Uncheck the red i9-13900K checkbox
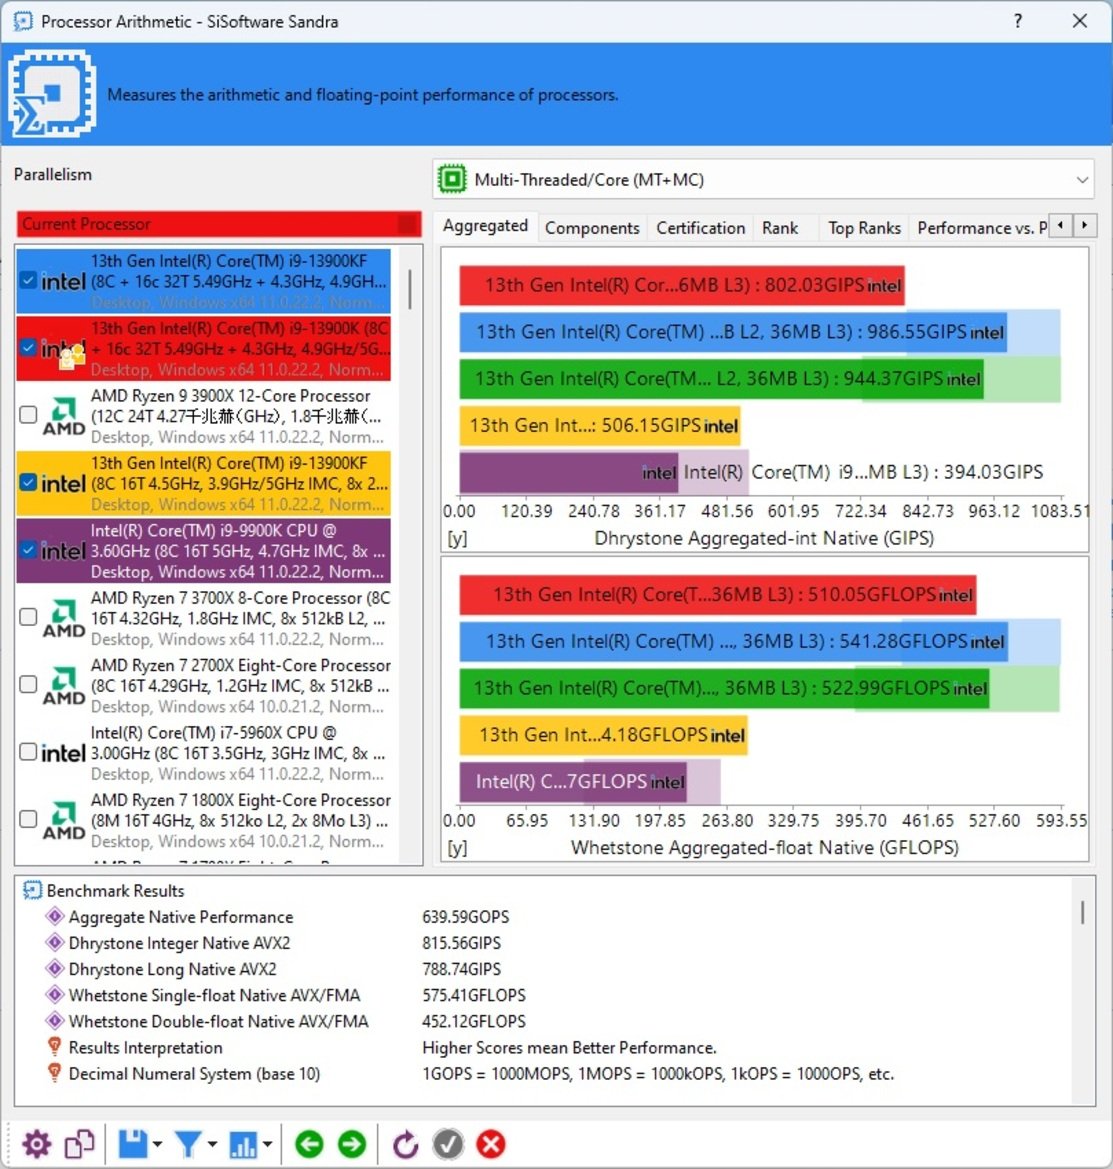Image resolution: width=1113 pixels, height=1169 pixels. tap(28, 347)
